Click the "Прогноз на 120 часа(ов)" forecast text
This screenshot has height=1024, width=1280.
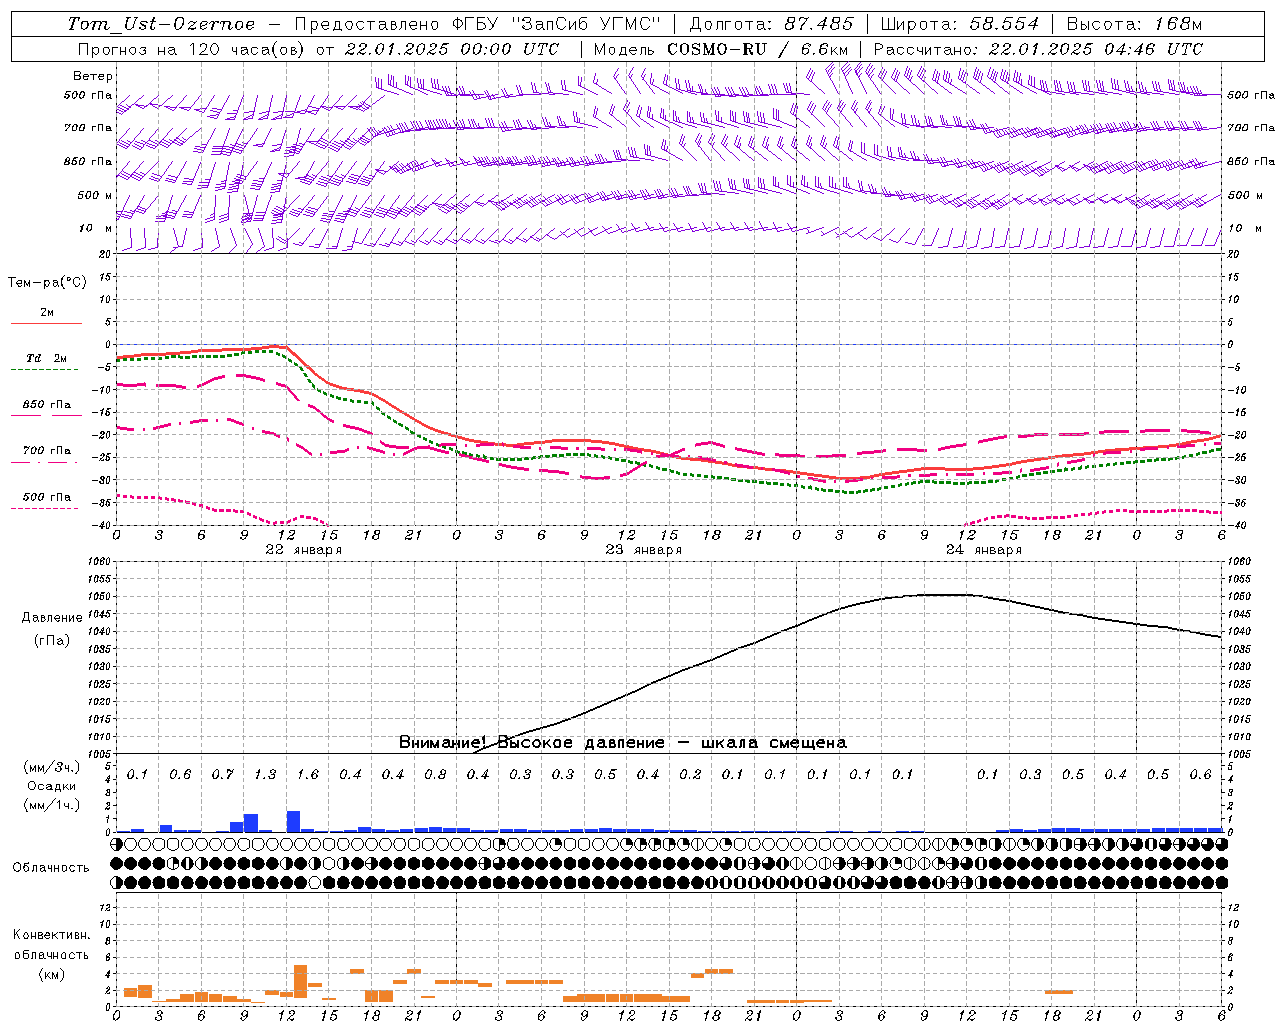click(x=192, y=49)
